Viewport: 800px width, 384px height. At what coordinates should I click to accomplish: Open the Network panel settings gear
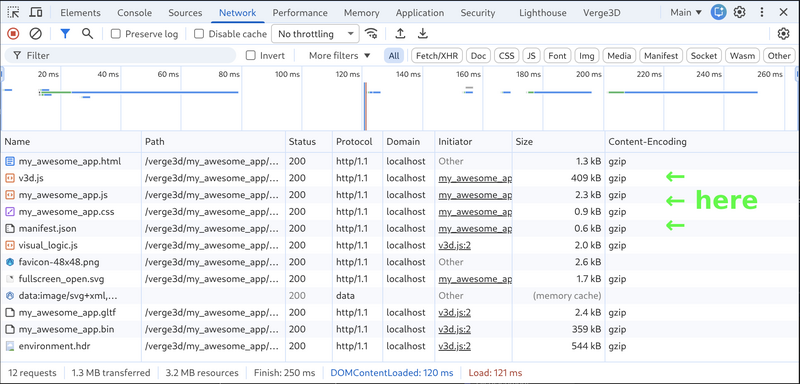tap(783, 34)
